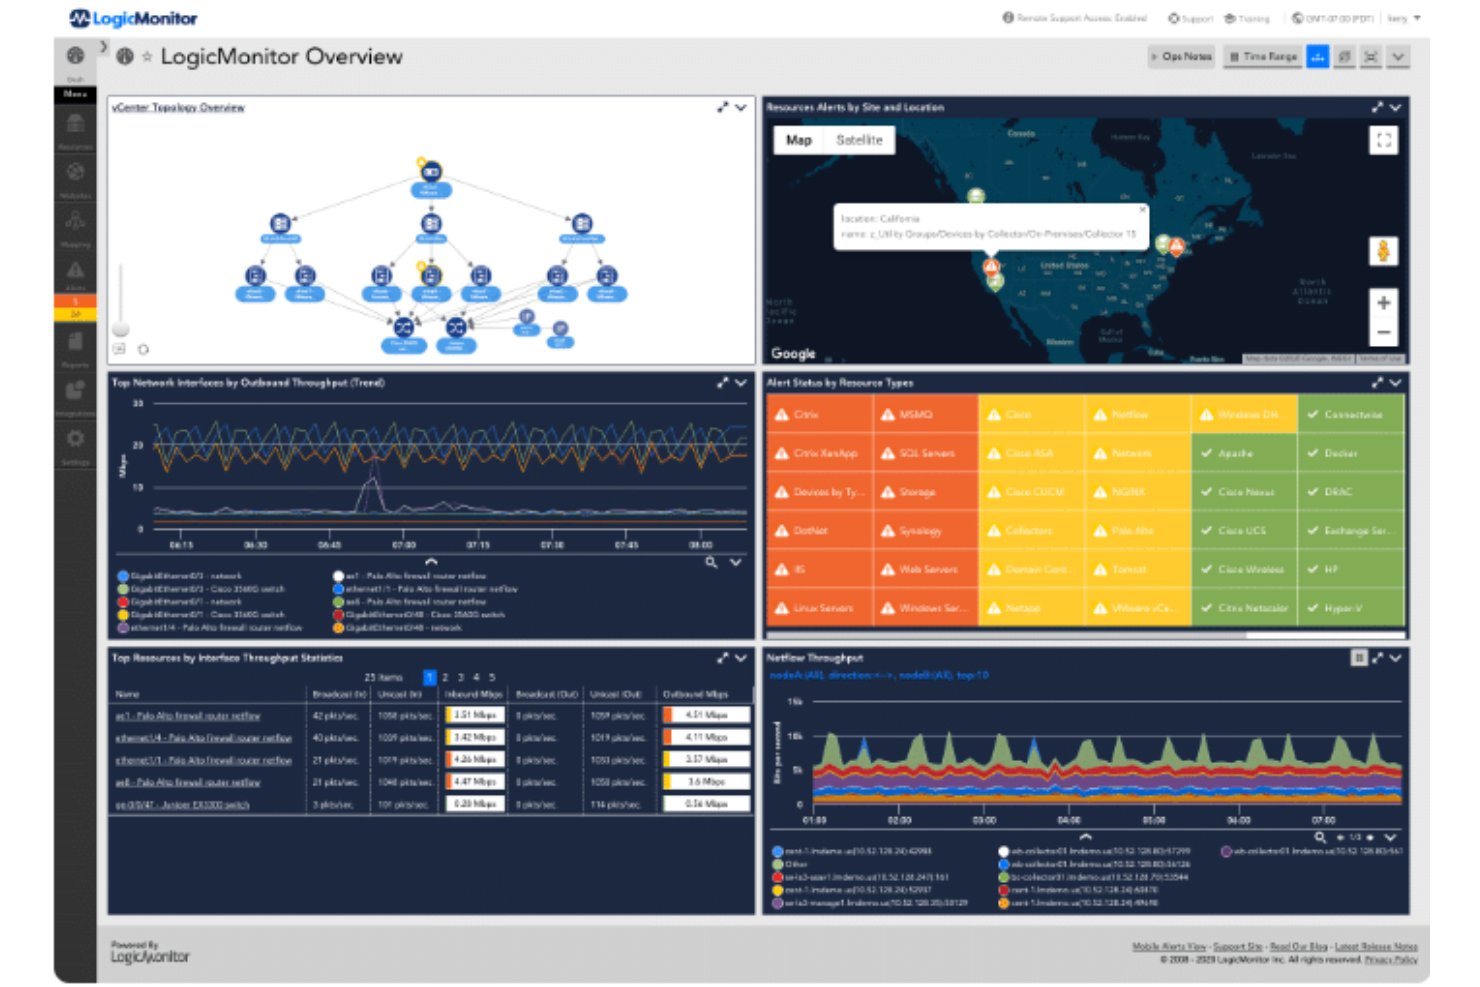Open the SQL Servers alert tile
1480x987 pixels.
pyautogui.click(x=926, y=453)
